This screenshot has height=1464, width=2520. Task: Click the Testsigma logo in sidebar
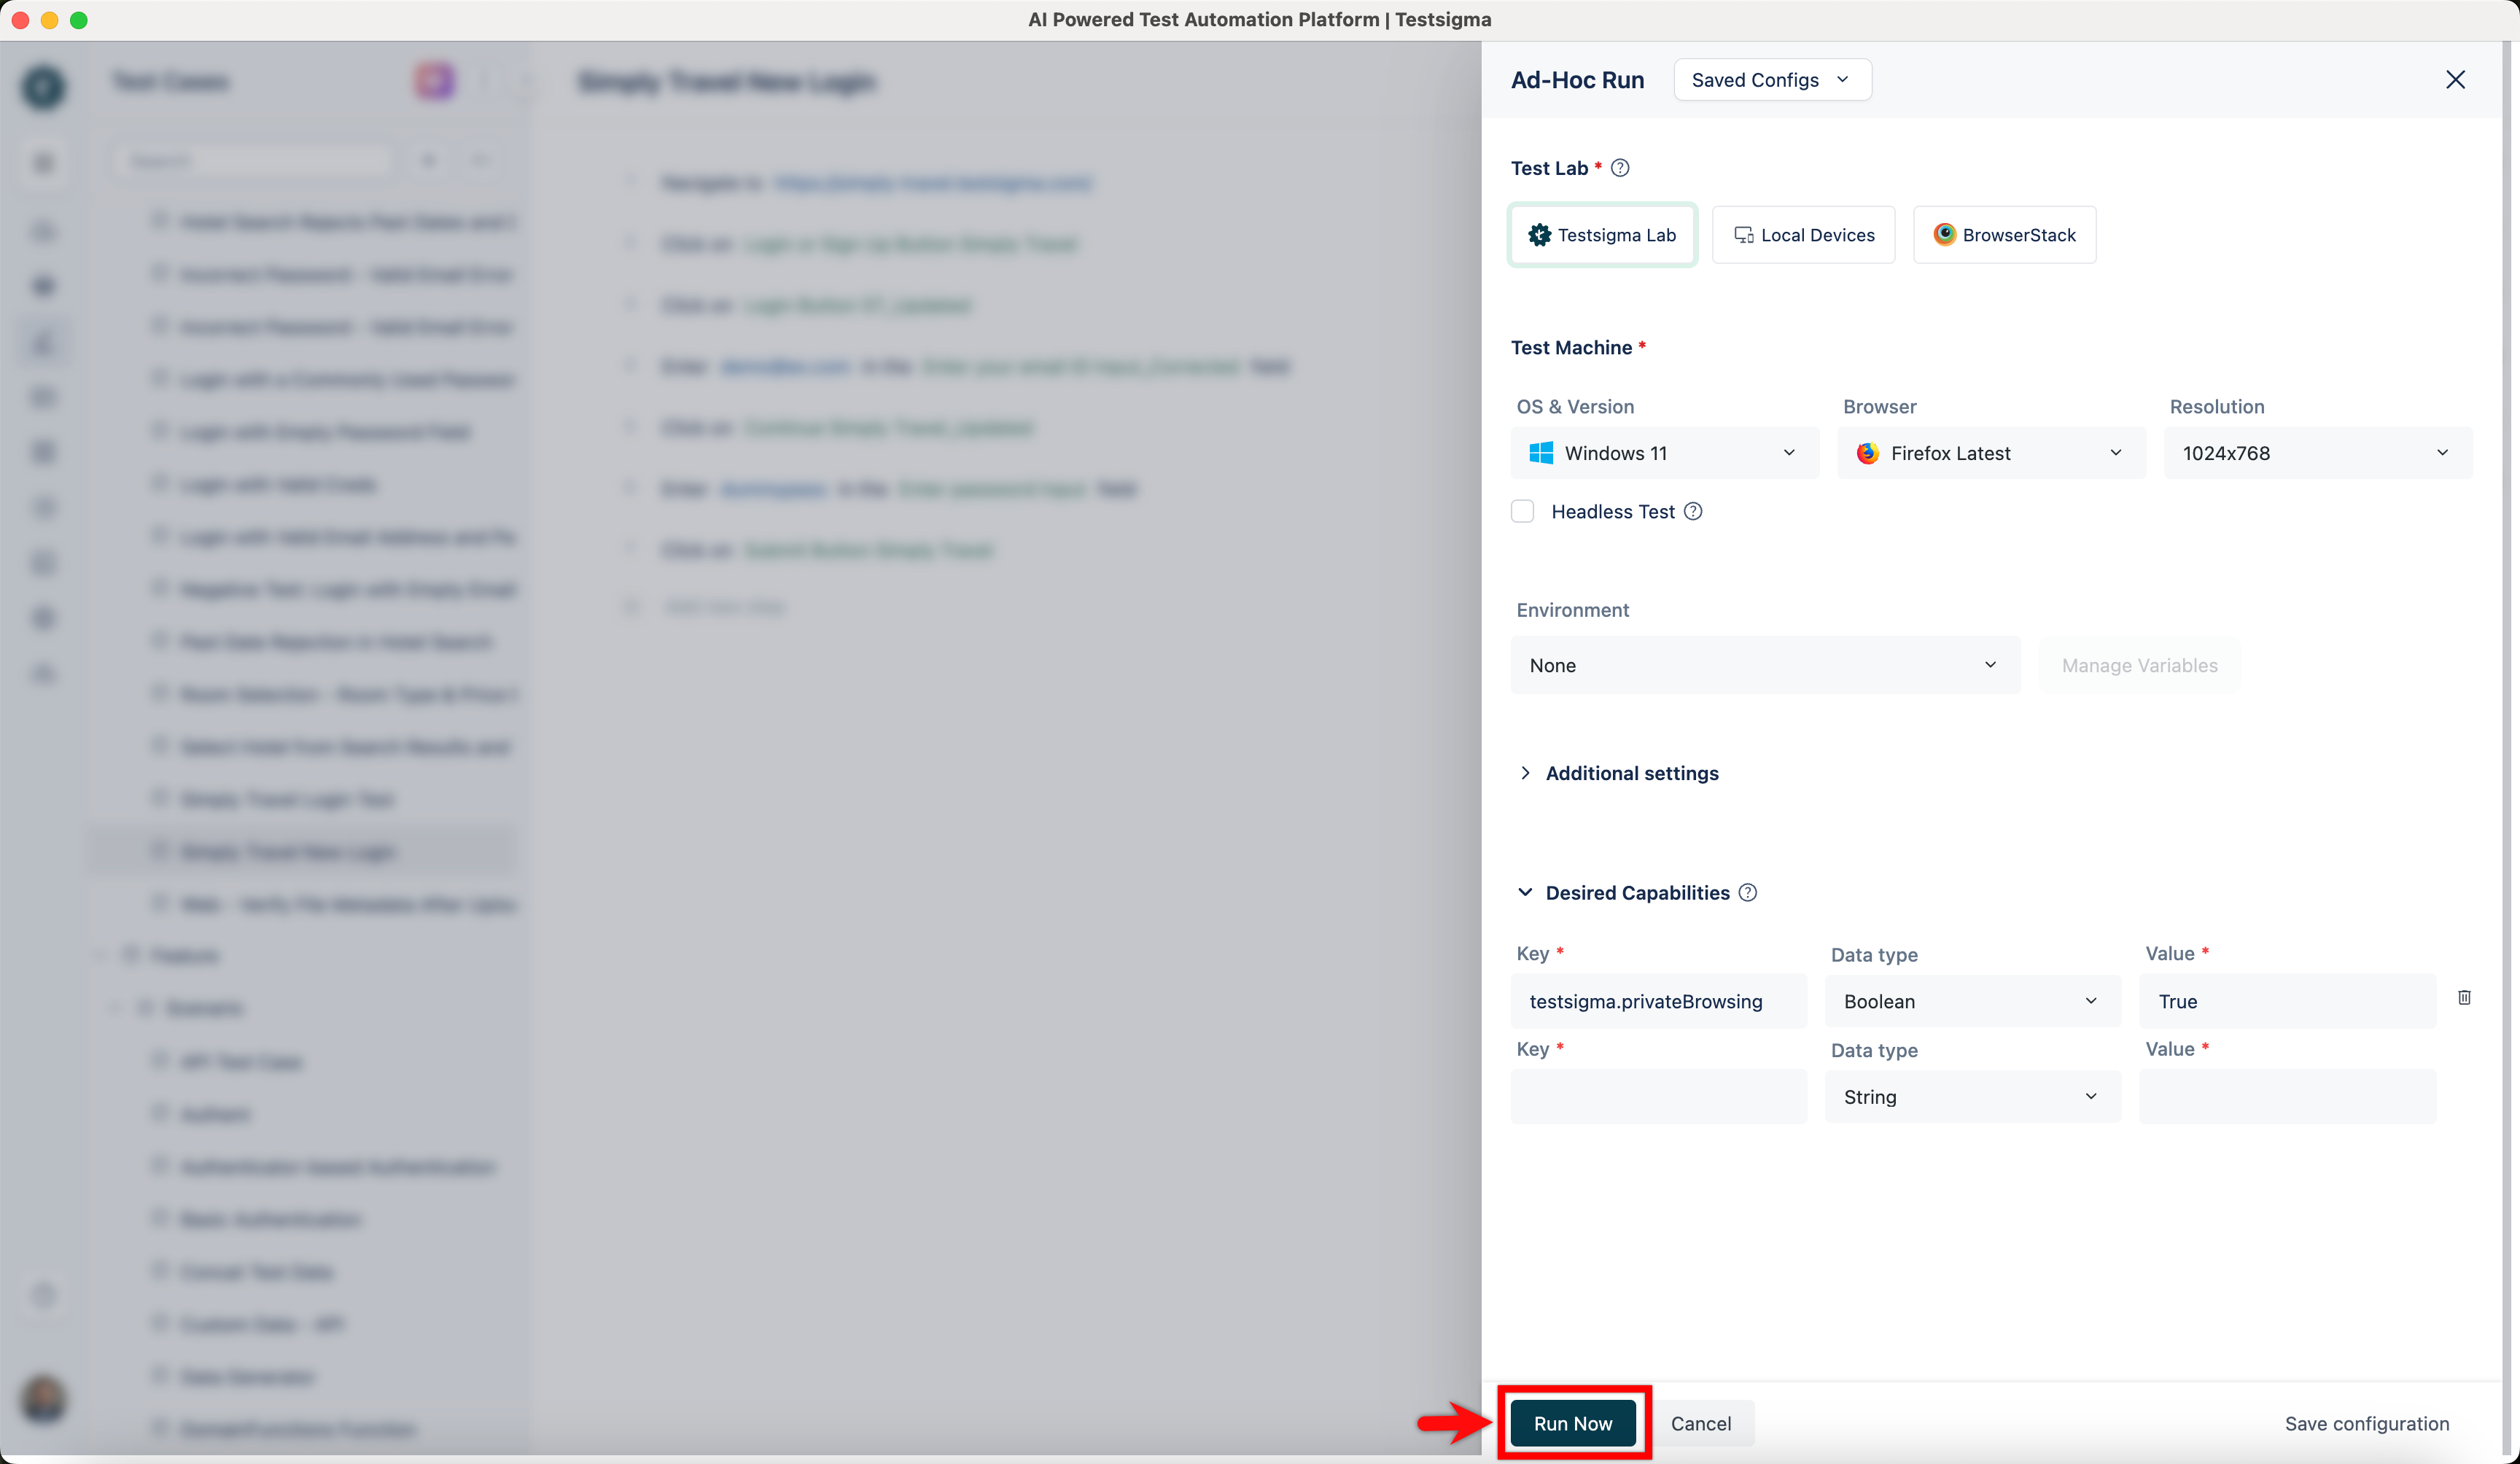click(x=43, y=87)
